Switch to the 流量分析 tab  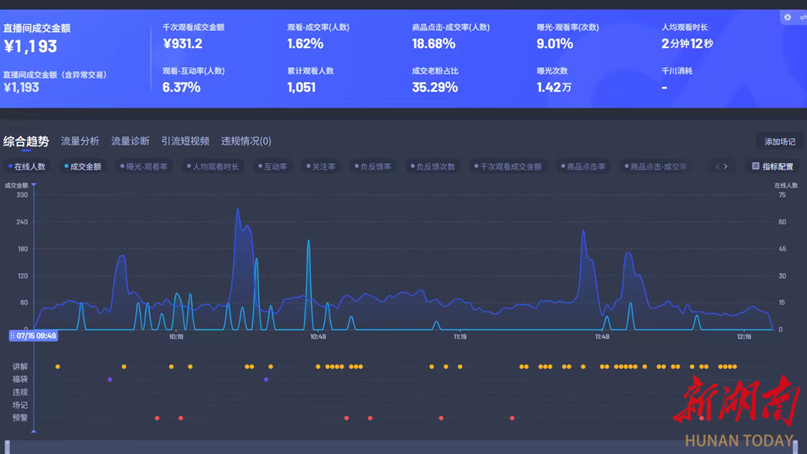point(80,141)
